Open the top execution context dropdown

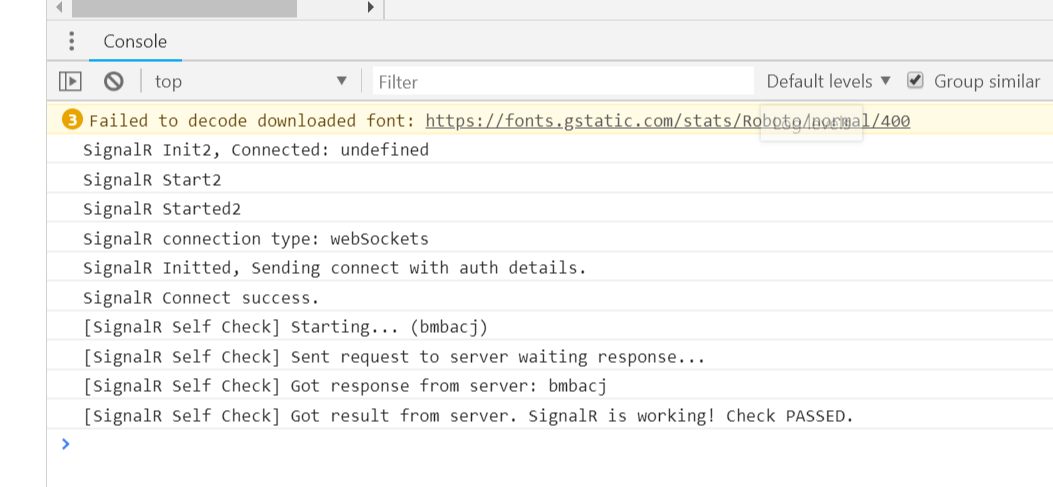(250, 81)
